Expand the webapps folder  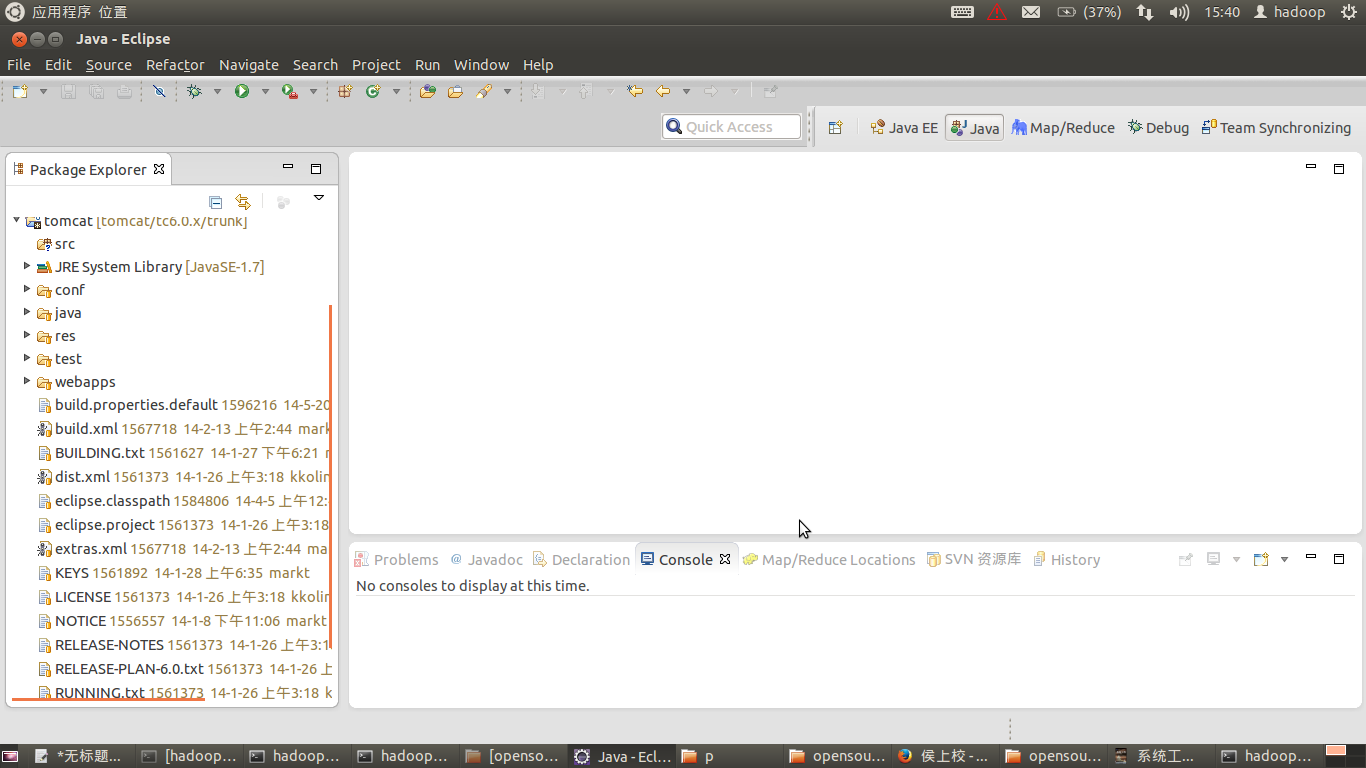pos(27,381)
